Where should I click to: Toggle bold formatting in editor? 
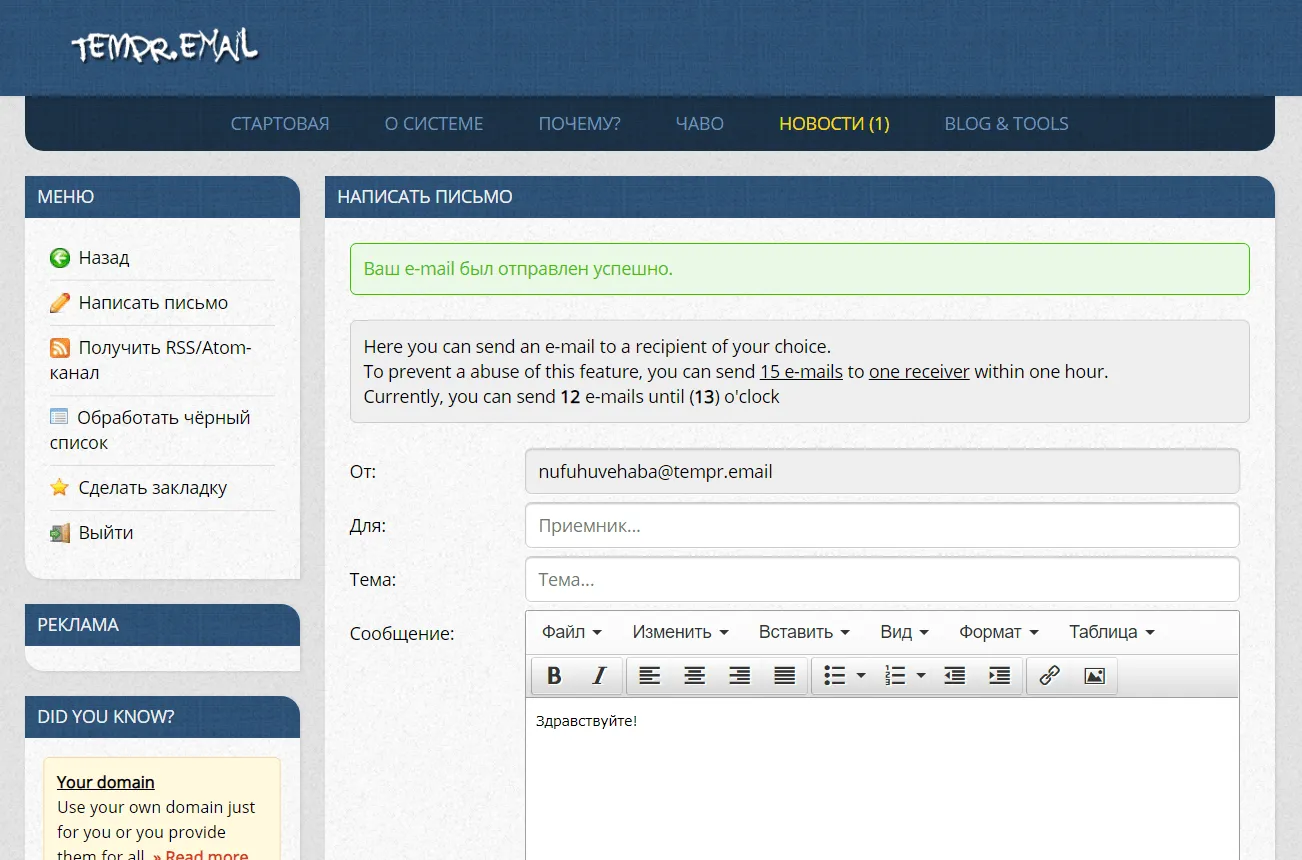click(554, 676)
